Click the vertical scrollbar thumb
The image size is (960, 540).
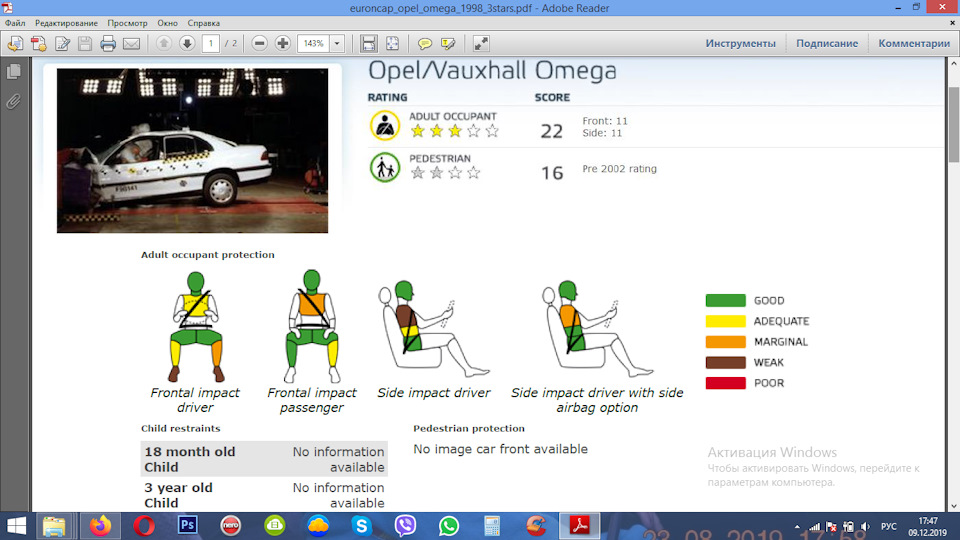tap(954, 124)
